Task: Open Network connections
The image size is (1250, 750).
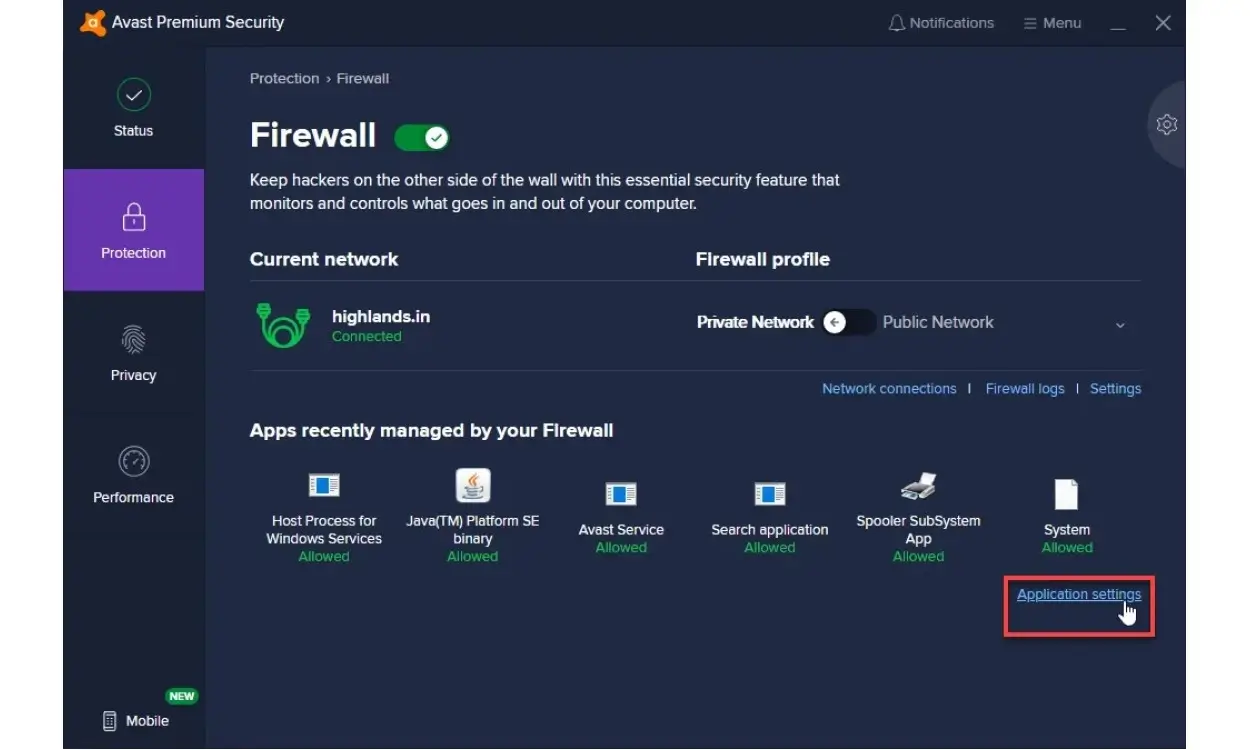Action: click(888, 388)
